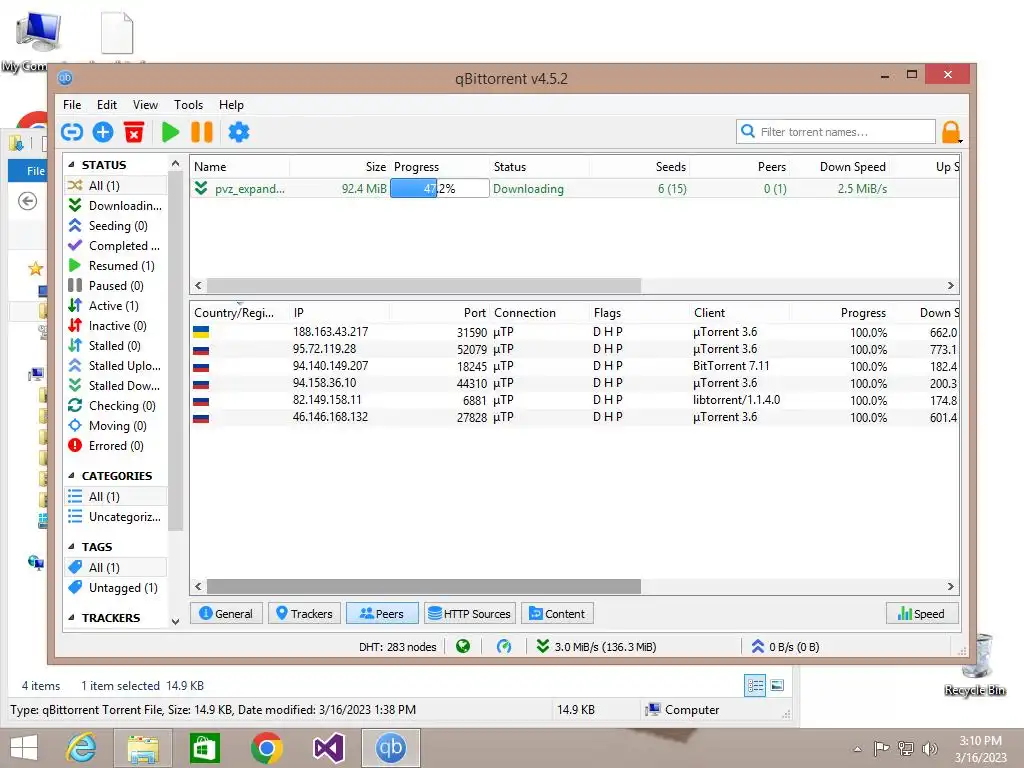Select the Completed status filter

click(x=115, y=246)
